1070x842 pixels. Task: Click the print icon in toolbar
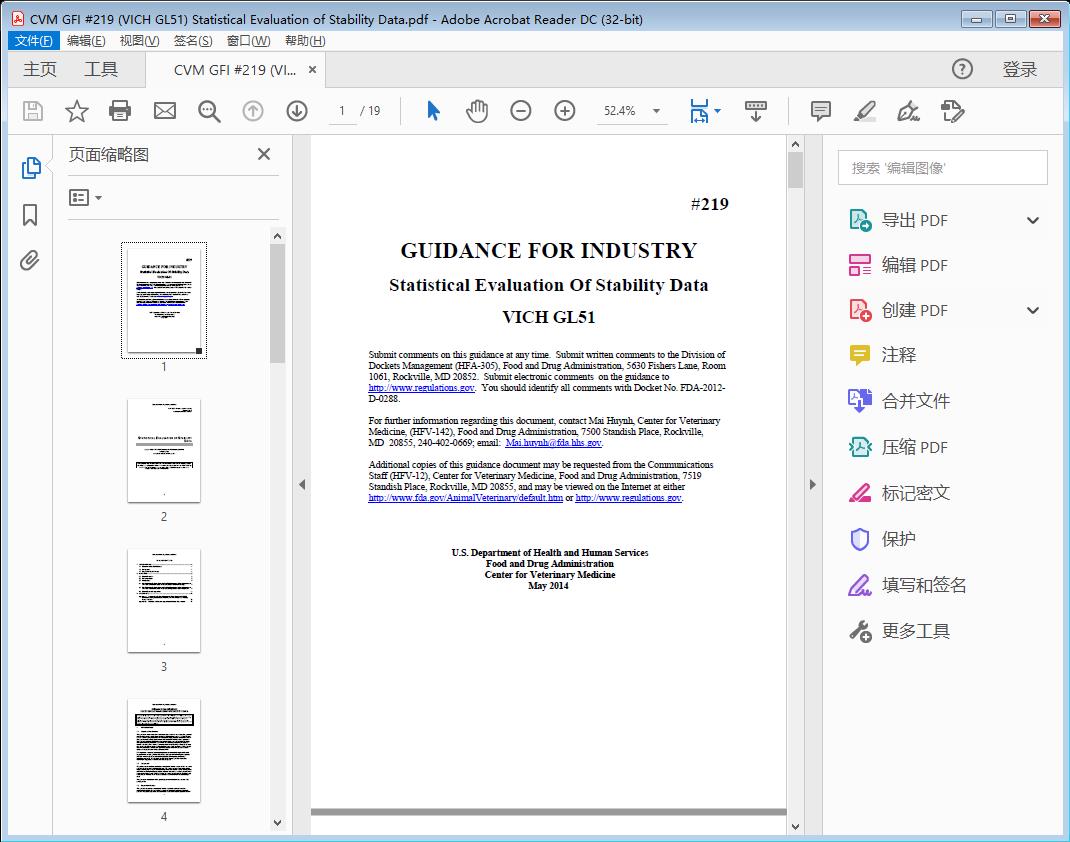point(120,111)
